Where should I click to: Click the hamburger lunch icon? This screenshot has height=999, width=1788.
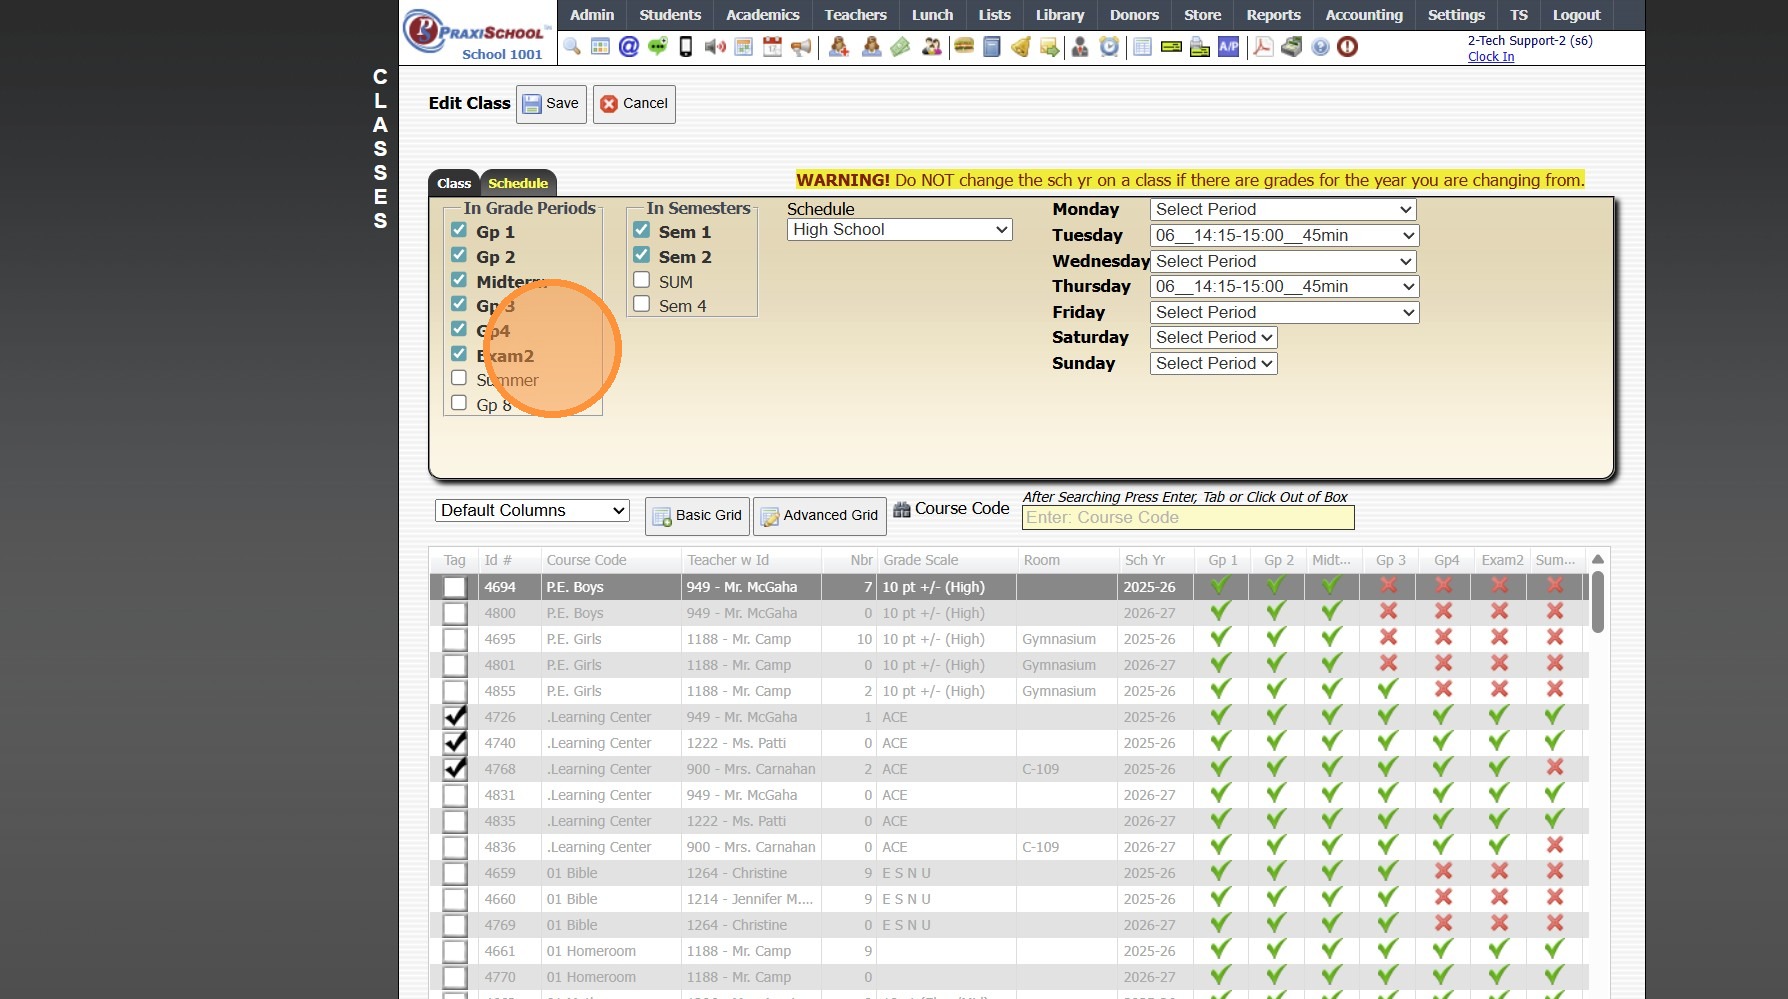coord(964,47)
